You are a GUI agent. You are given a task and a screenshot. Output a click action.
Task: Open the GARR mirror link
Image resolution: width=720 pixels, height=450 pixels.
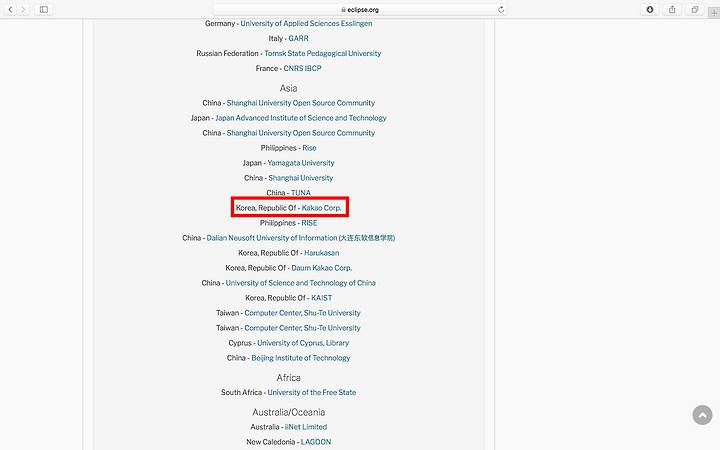point(298,39)
